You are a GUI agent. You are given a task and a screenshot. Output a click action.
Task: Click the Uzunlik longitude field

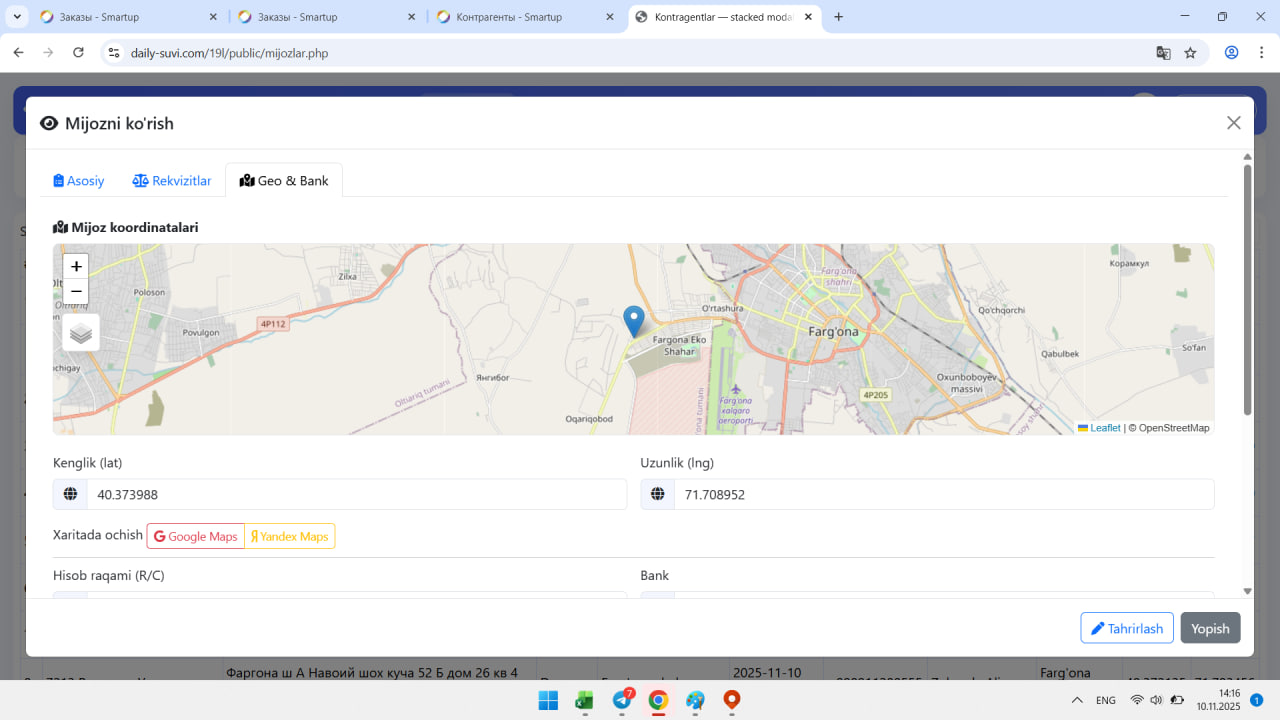click(x=943, y=495)
